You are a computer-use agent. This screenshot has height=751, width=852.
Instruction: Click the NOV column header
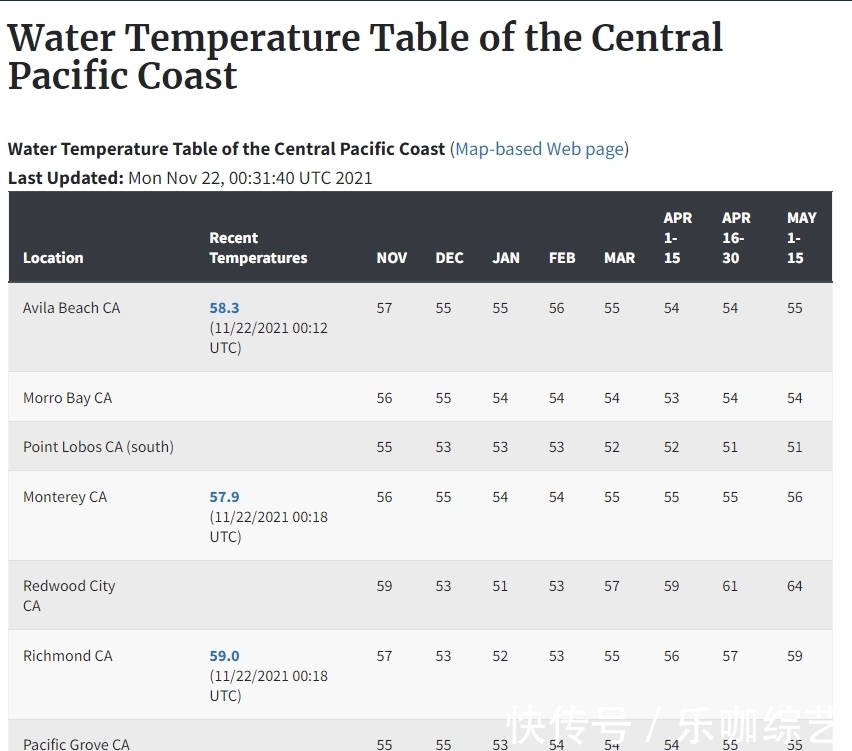pyautogui.click(x=392, y=258)
